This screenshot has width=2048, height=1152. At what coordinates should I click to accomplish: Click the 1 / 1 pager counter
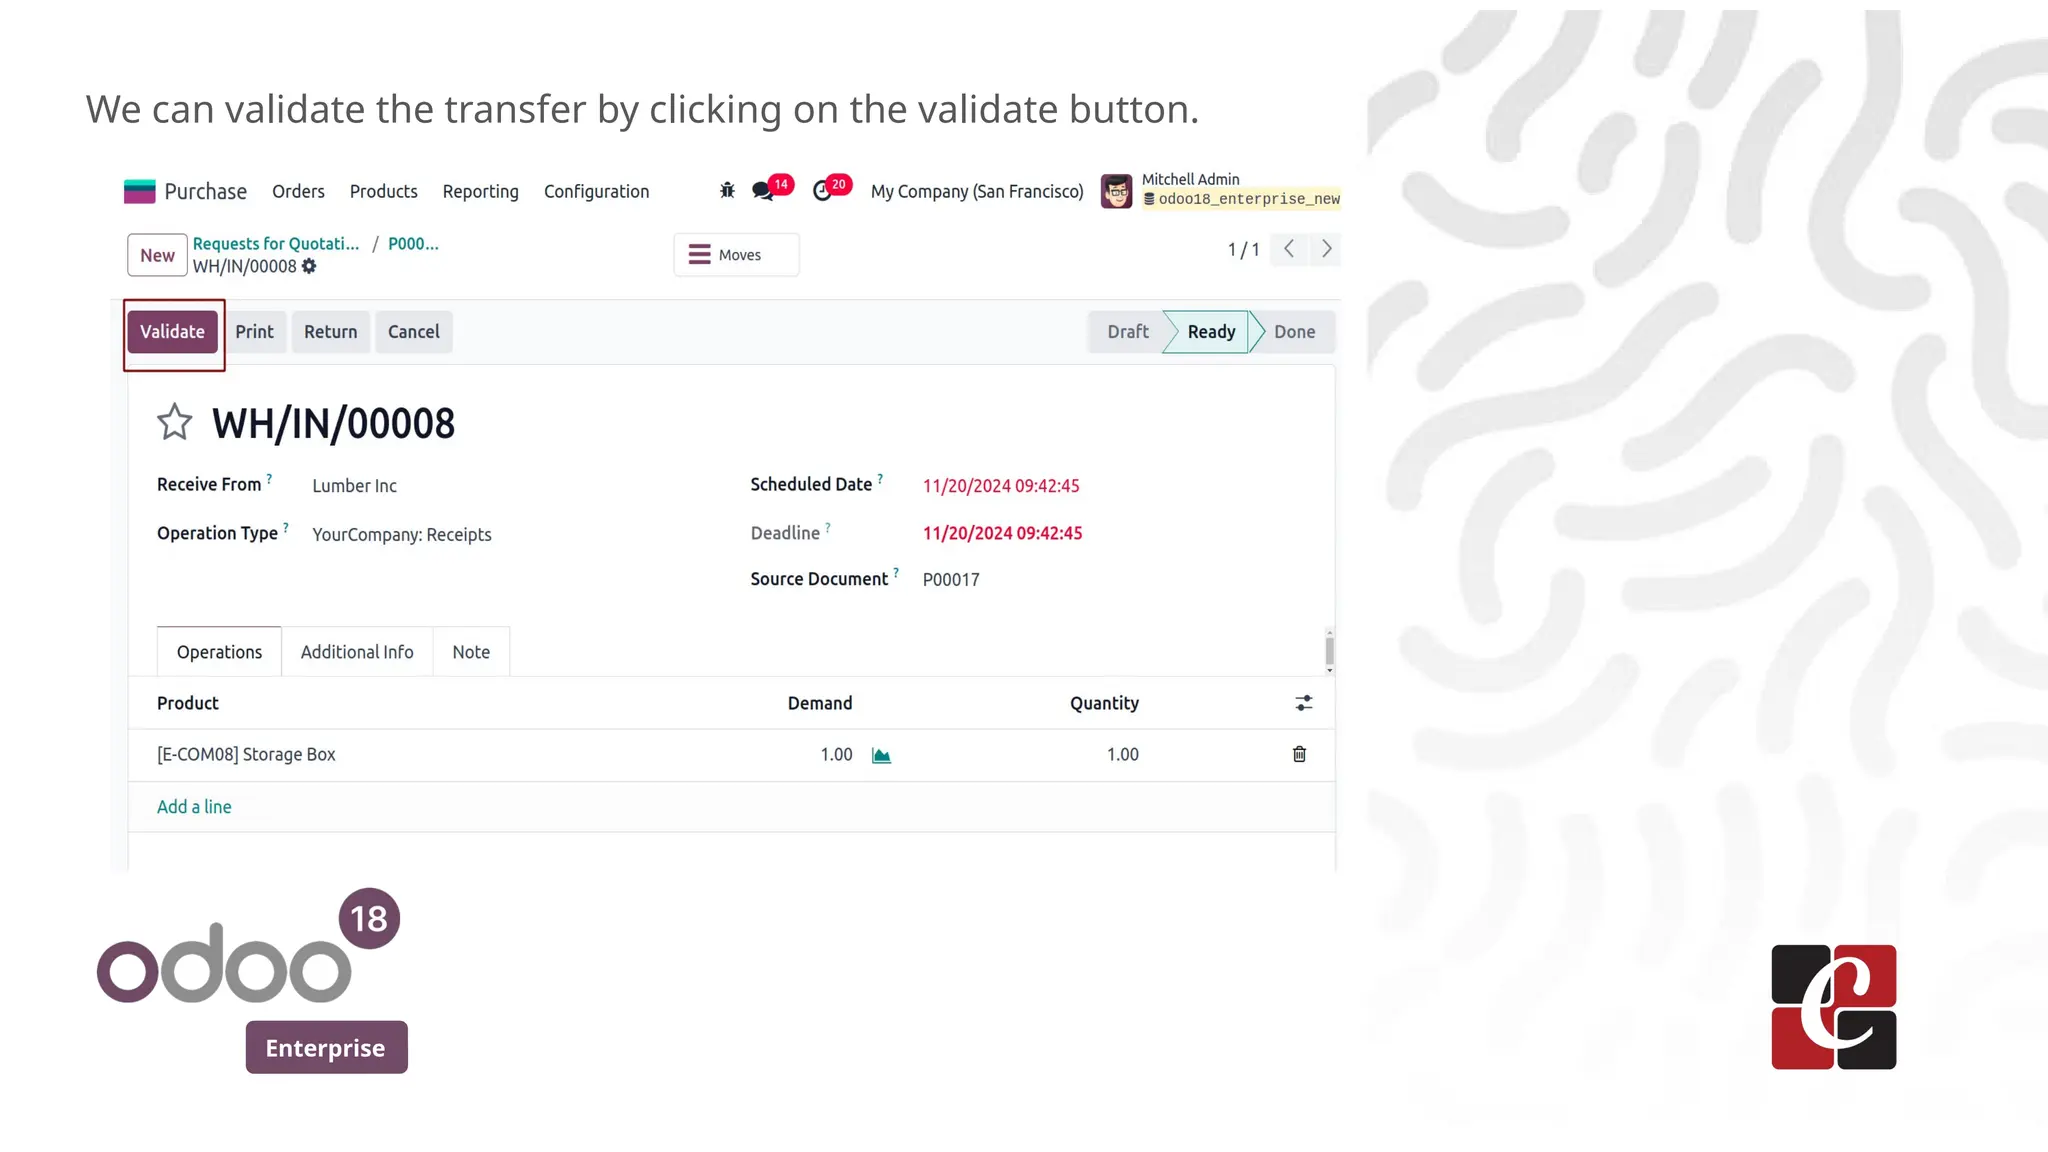(x=1243, y=250)
